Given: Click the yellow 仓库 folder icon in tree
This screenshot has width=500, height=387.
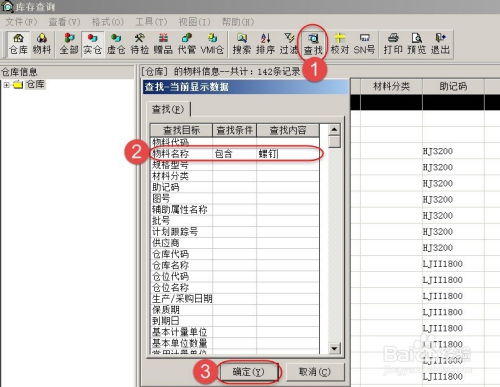Looking at the screenshot, I should [18, 85].
